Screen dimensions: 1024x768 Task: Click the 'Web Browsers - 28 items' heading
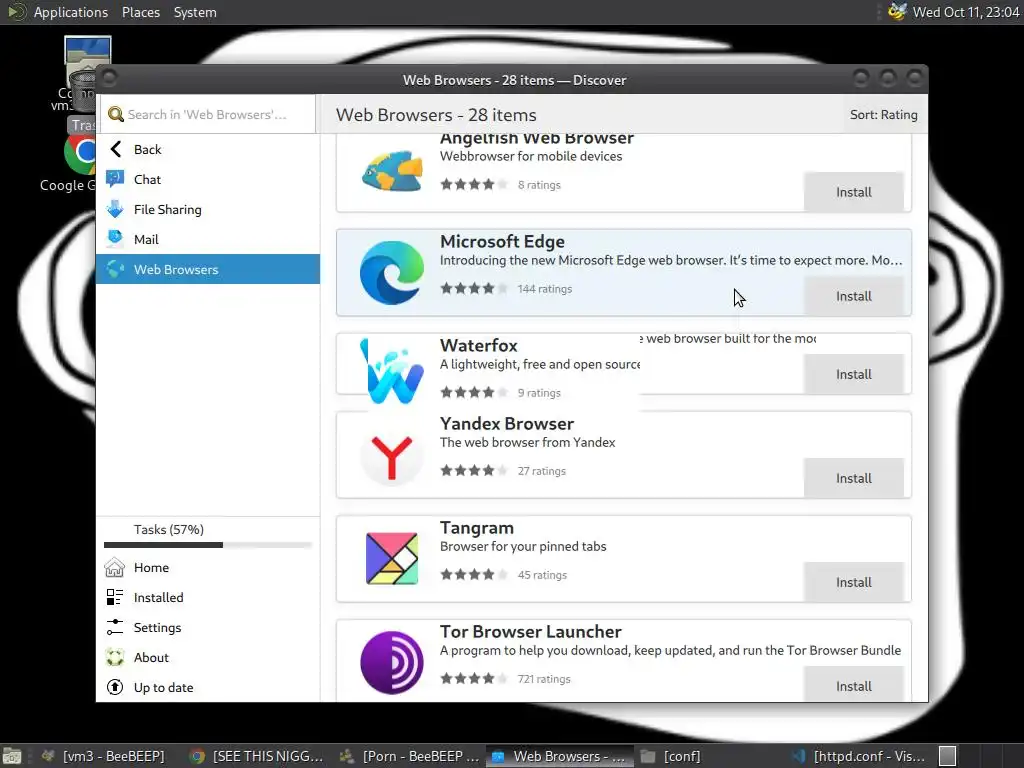pyautogui.click(x=436, y=115)
